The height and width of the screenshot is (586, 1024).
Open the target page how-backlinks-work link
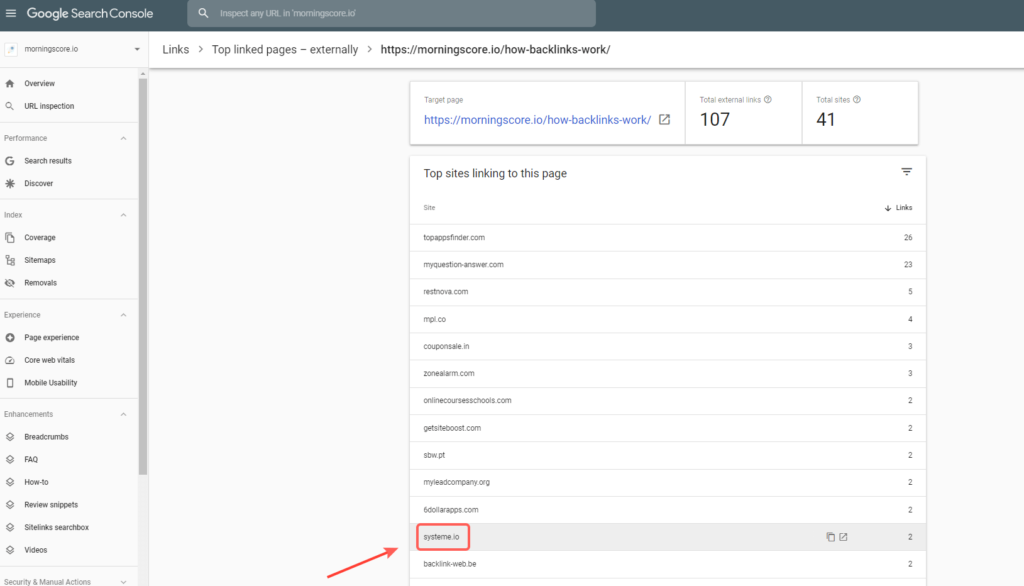coord(537,119)
